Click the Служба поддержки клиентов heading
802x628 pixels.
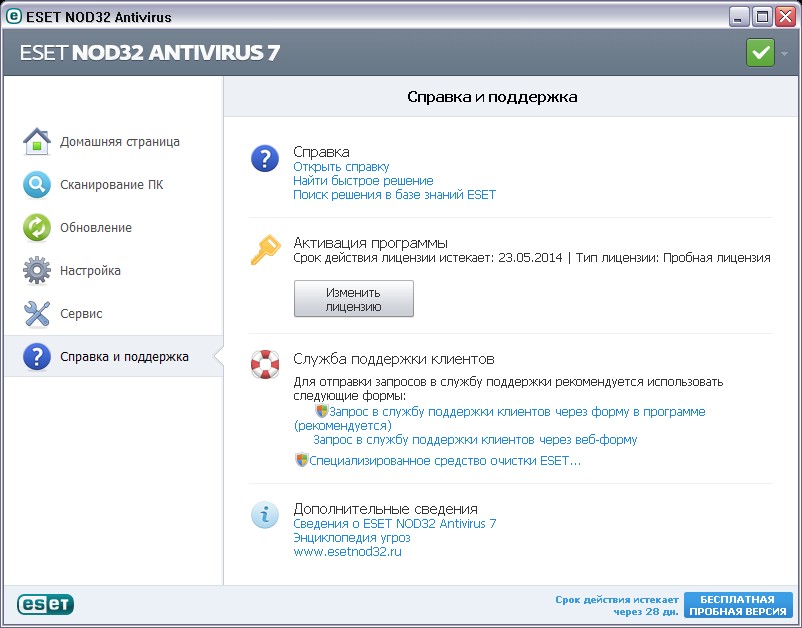coord(394,360)
